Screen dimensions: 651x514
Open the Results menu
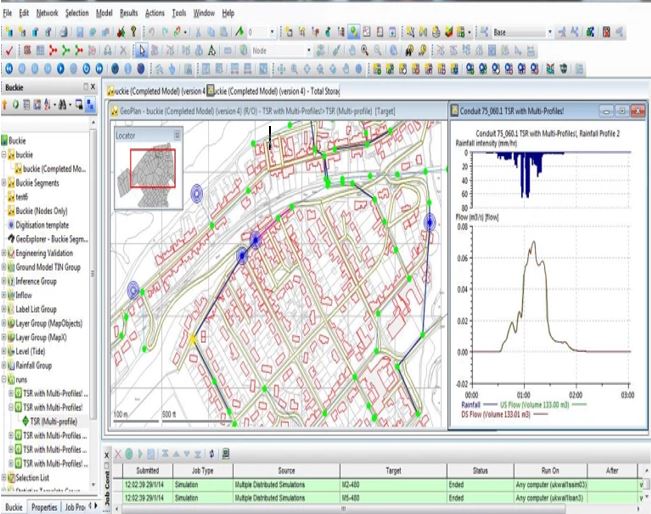tap(129, 13)
